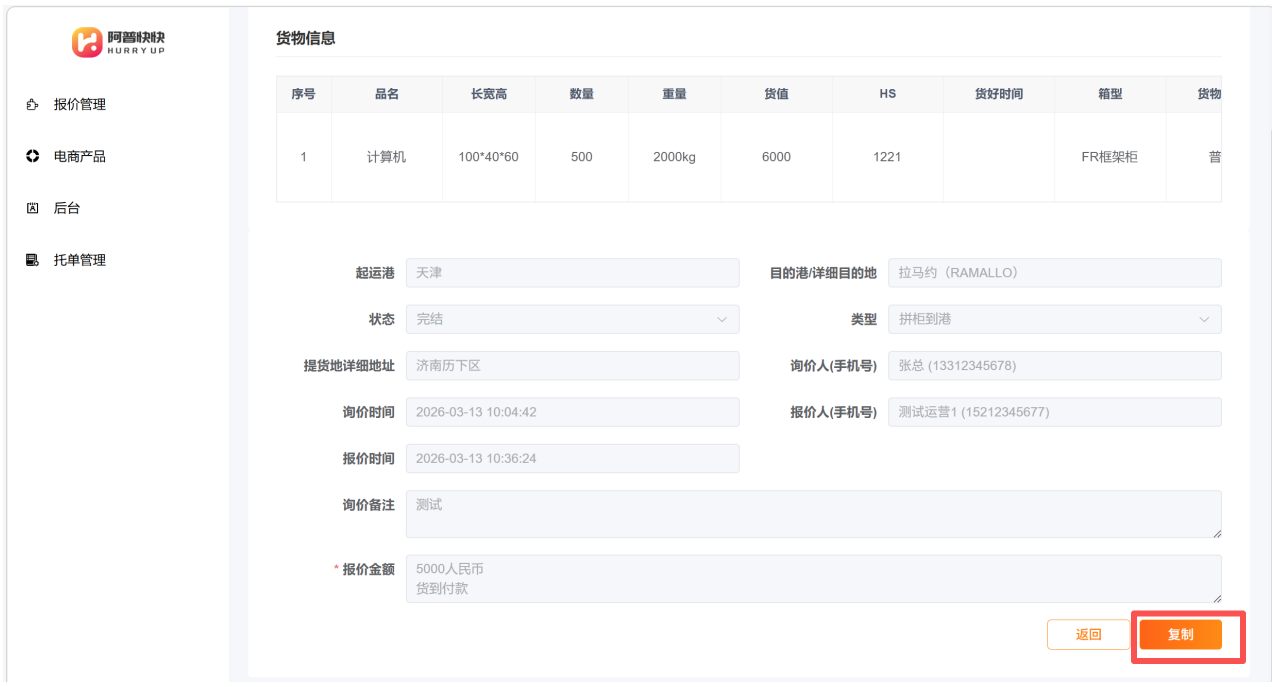Viewport: 1272px width, 687px height.
Task: Focus the 询价备注 text area
Action: click(x=812, y=514)
